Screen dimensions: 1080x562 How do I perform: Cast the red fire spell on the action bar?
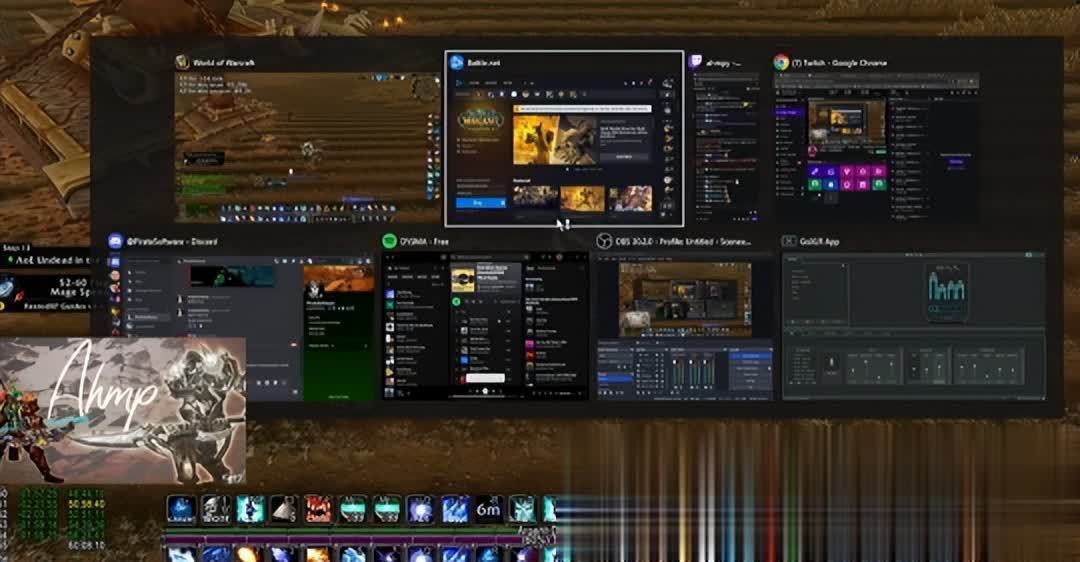coord(318,509)
